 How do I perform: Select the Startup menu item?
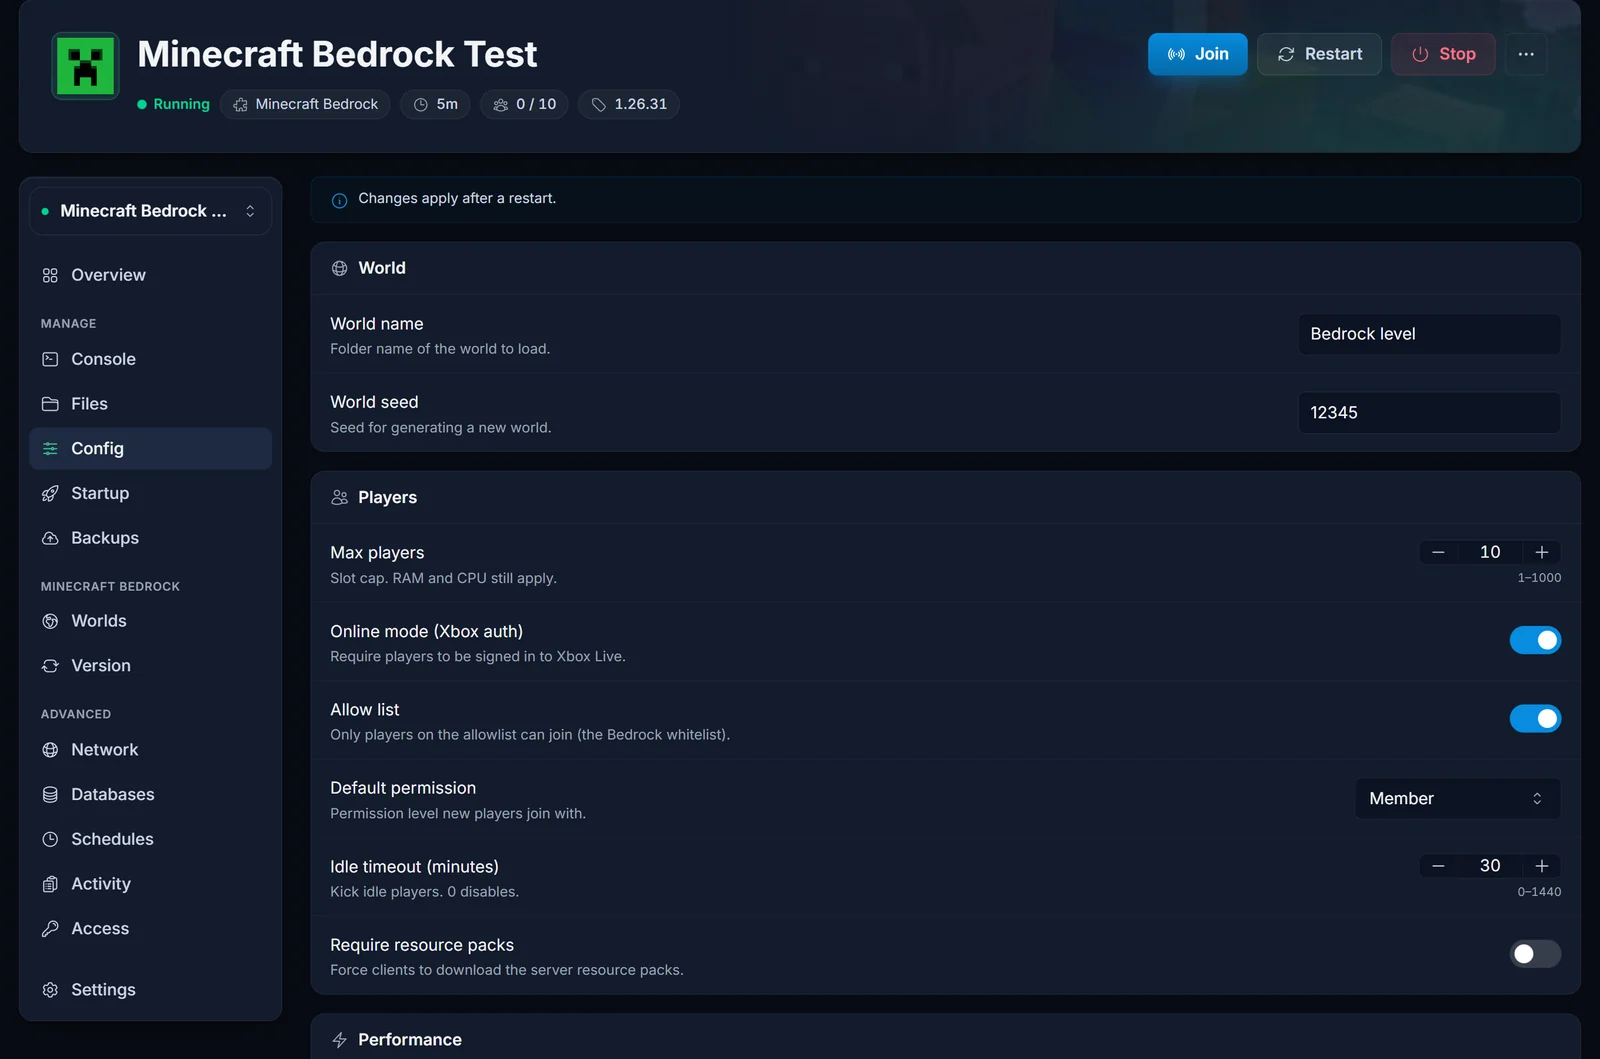click(150, 493)
